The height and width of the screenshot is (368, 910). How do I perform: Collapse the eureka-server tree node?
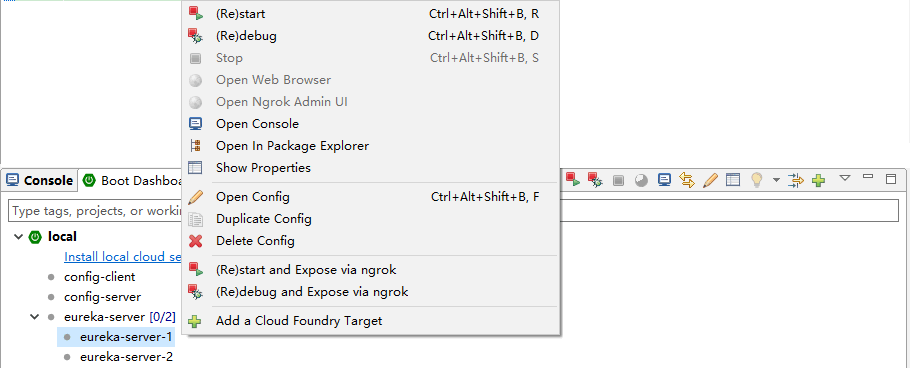pyautogui.click(x=35, y=317)
